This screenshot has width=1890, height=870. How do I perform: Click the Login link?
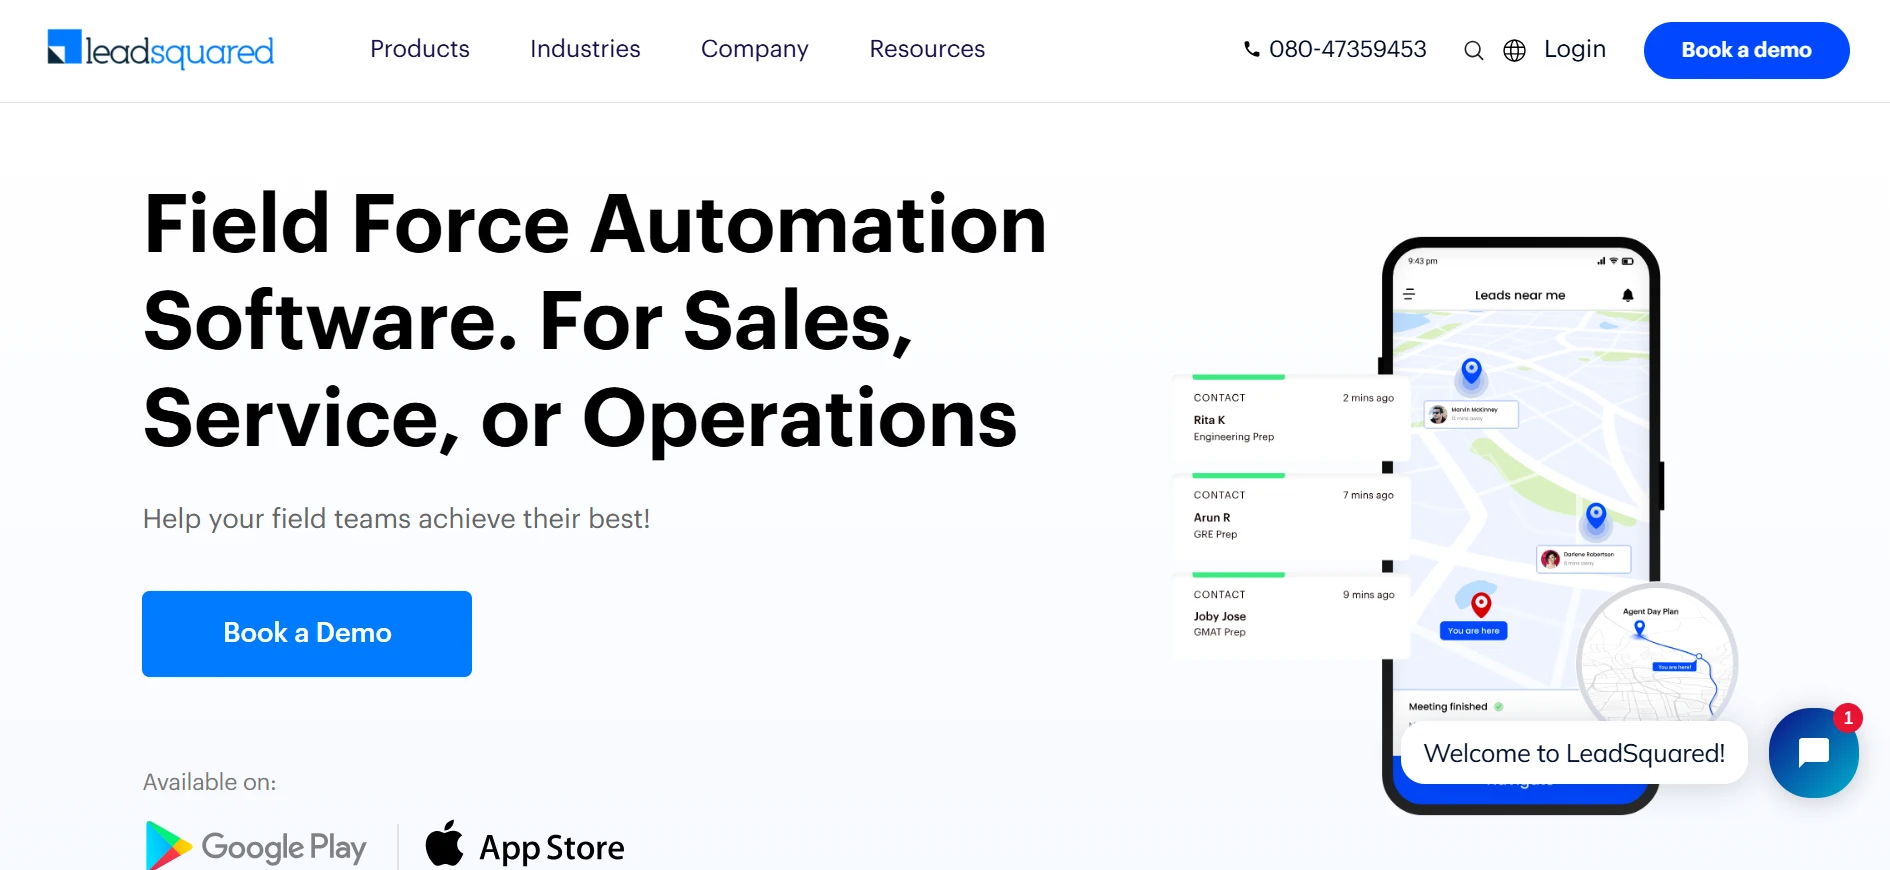coord(1575,49)
